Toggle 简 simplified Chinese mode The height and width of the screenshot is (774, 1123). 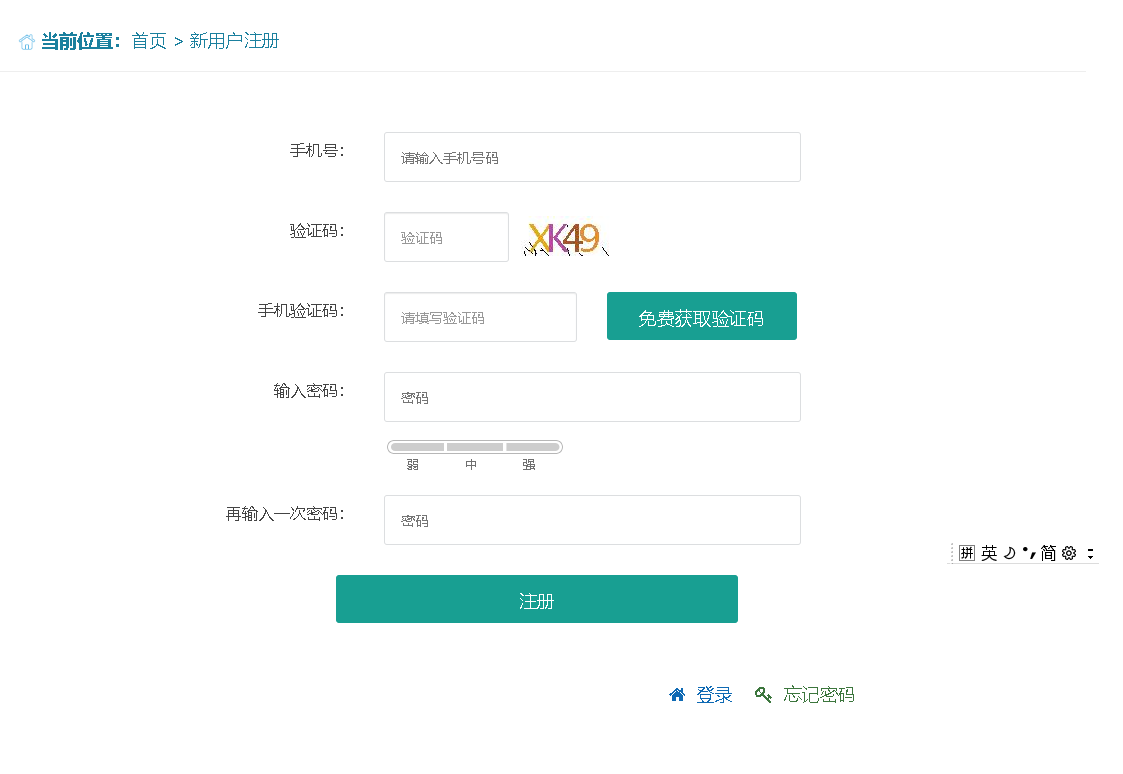[1048, 553]
